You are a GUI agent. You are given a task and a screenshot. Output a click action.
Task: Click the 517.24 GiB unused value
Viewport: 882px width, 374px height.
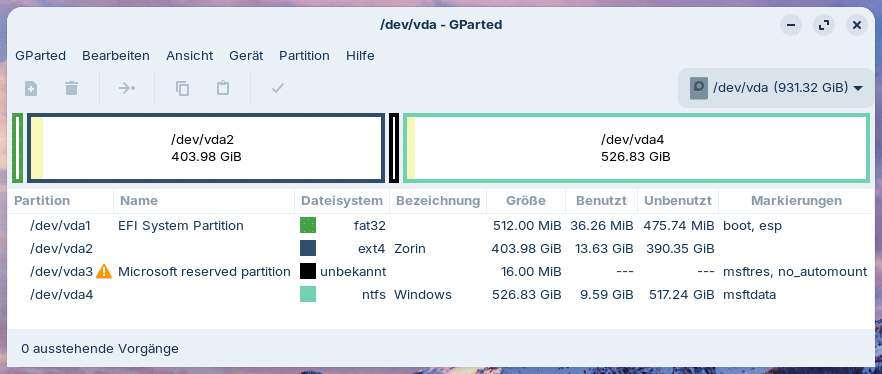[x=682, y=294]
